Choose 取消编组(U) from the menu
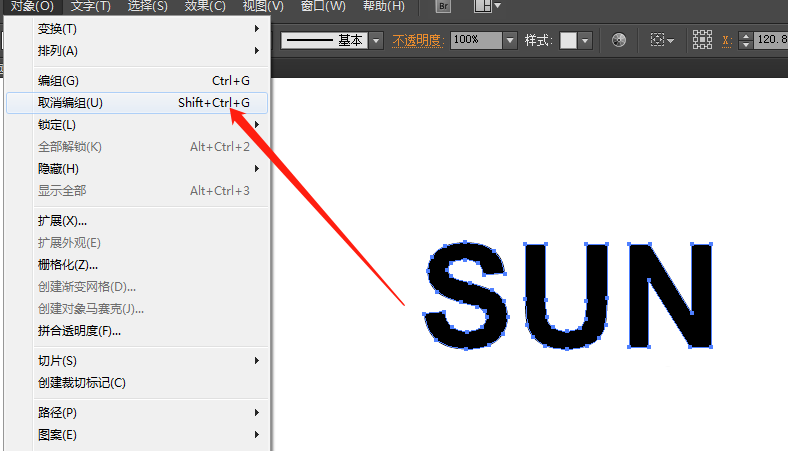Screen dimensions: 788x451 pyautogui.click(x=70, y=103)
